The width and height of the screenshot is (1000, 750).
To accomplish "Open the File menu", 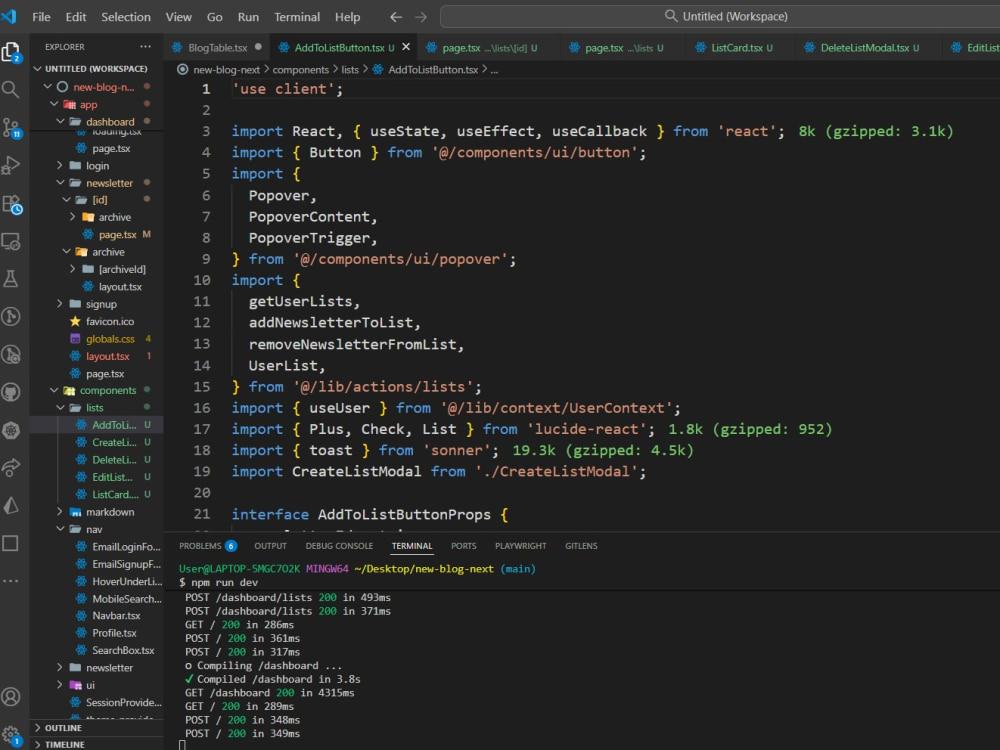I will [x=41, y=17].
